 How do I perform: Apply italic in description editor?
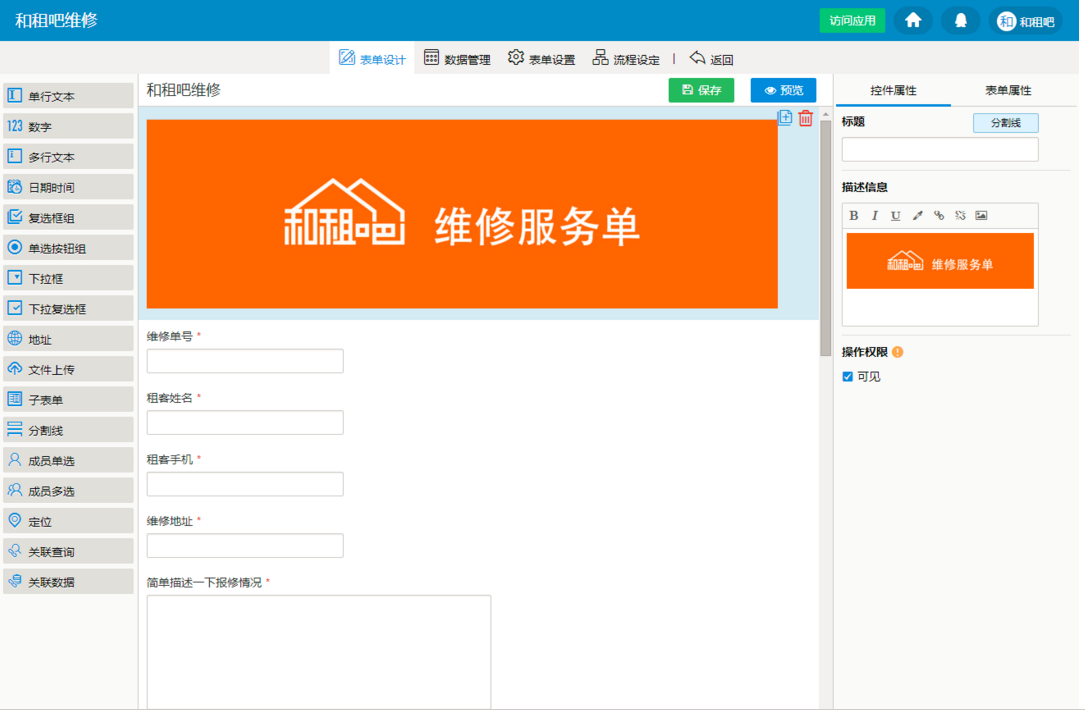(x=875, y=216)
